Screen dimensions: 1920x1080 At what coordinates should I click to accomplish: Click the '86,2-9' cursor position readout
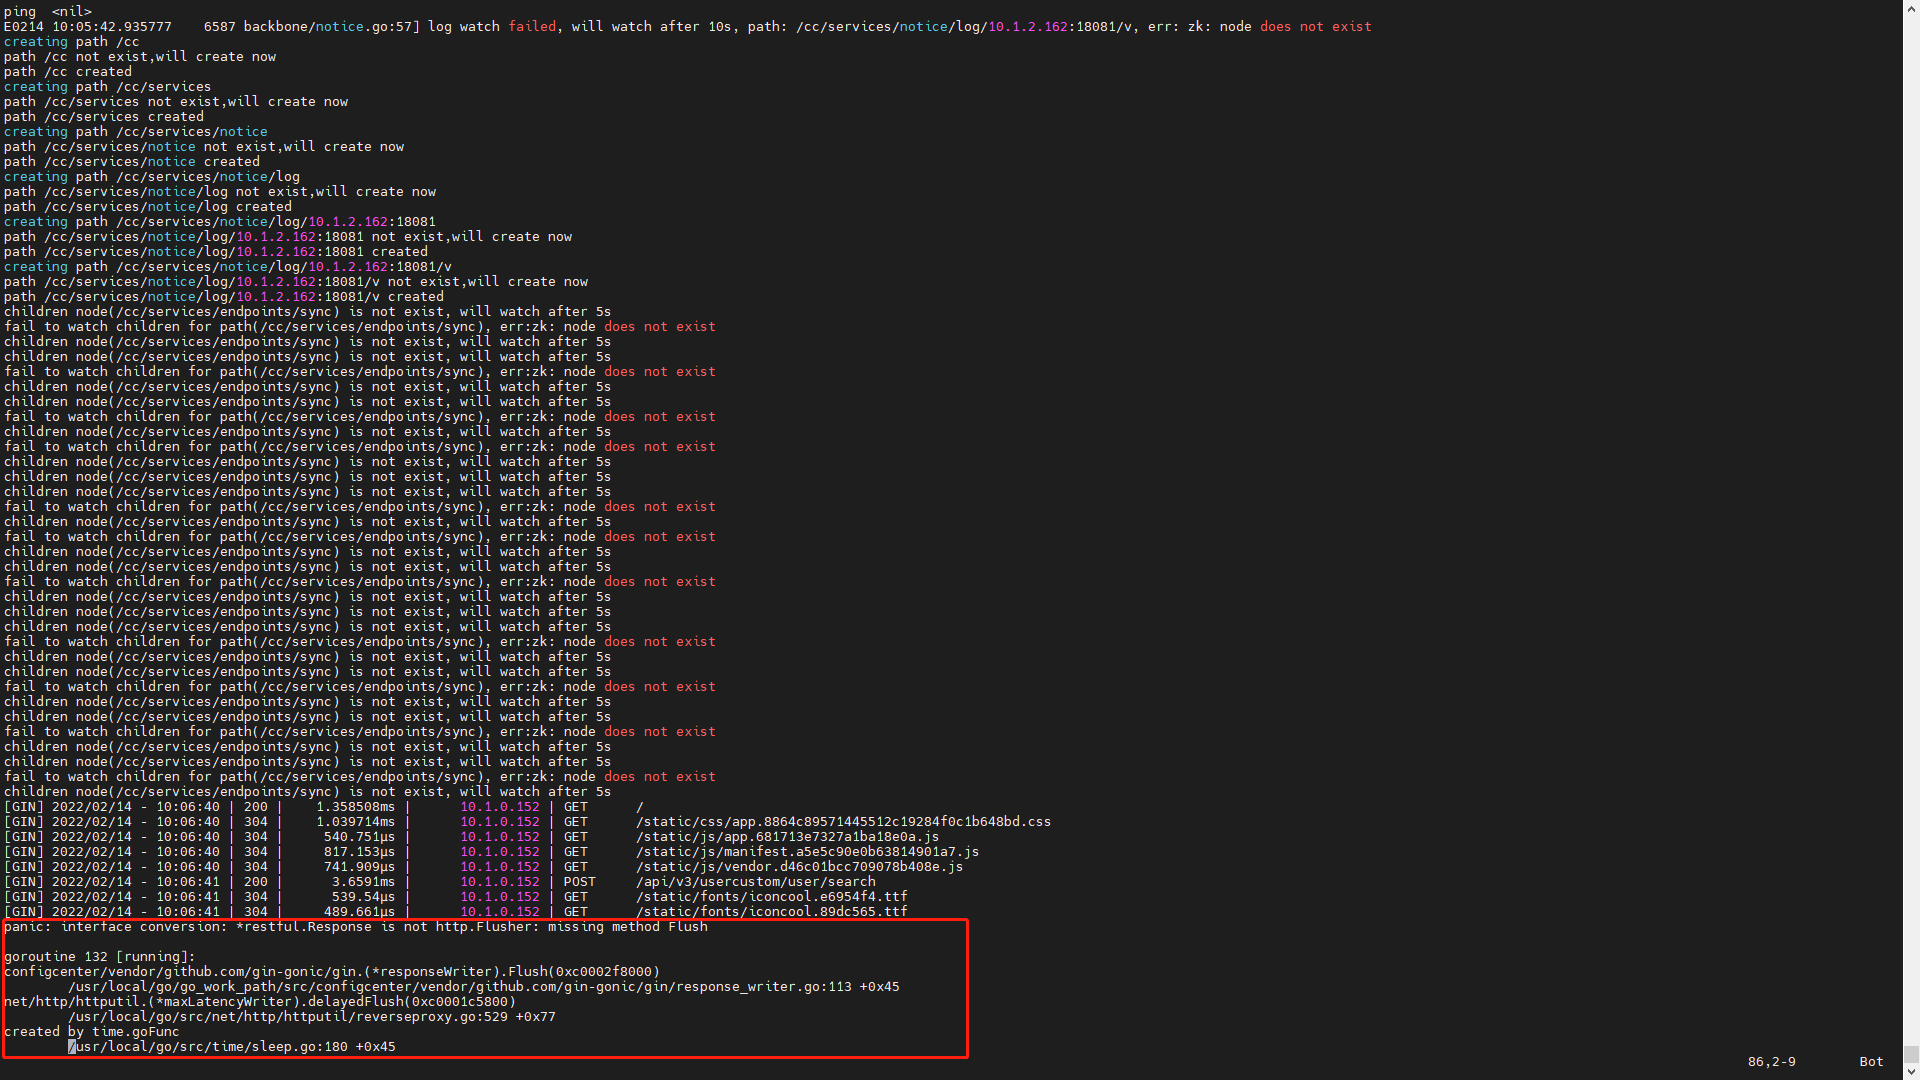(1770, 1061)
